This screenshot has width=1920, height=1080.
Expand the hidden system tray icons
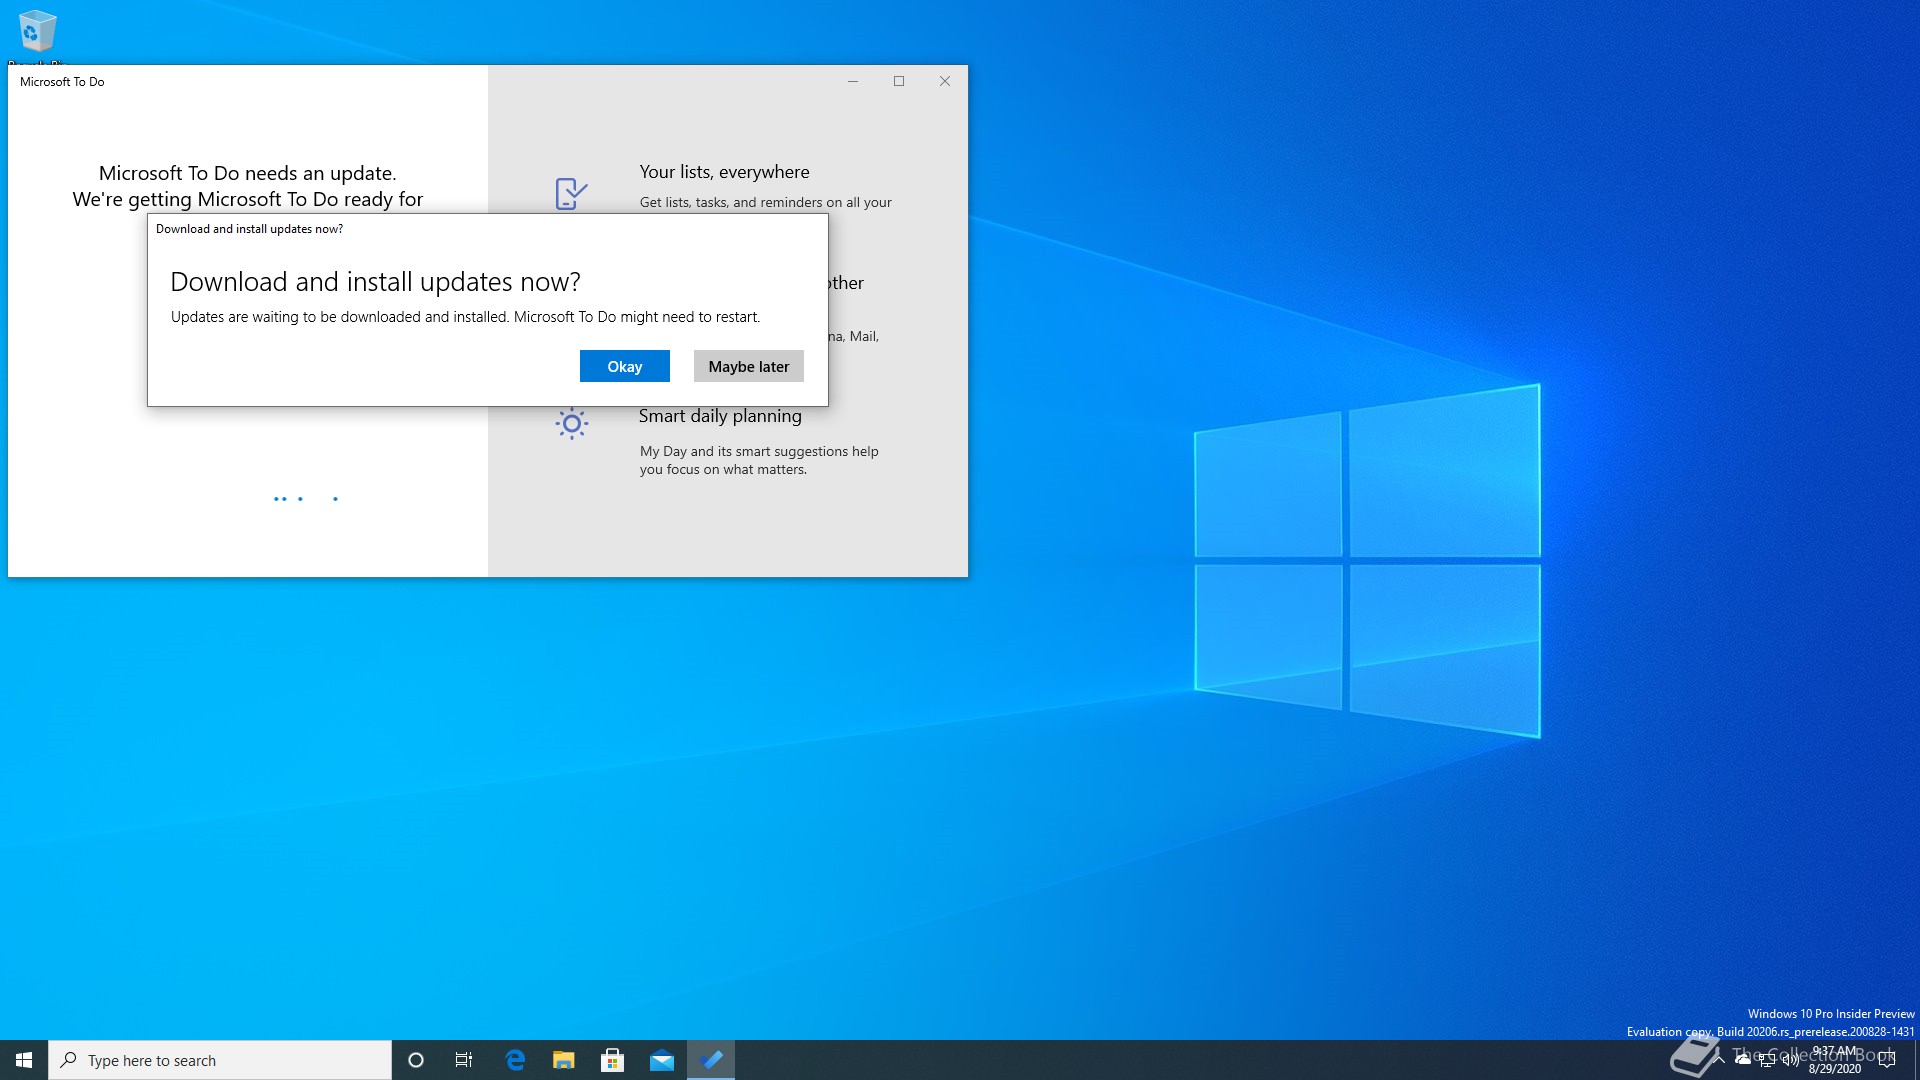1719,1060
